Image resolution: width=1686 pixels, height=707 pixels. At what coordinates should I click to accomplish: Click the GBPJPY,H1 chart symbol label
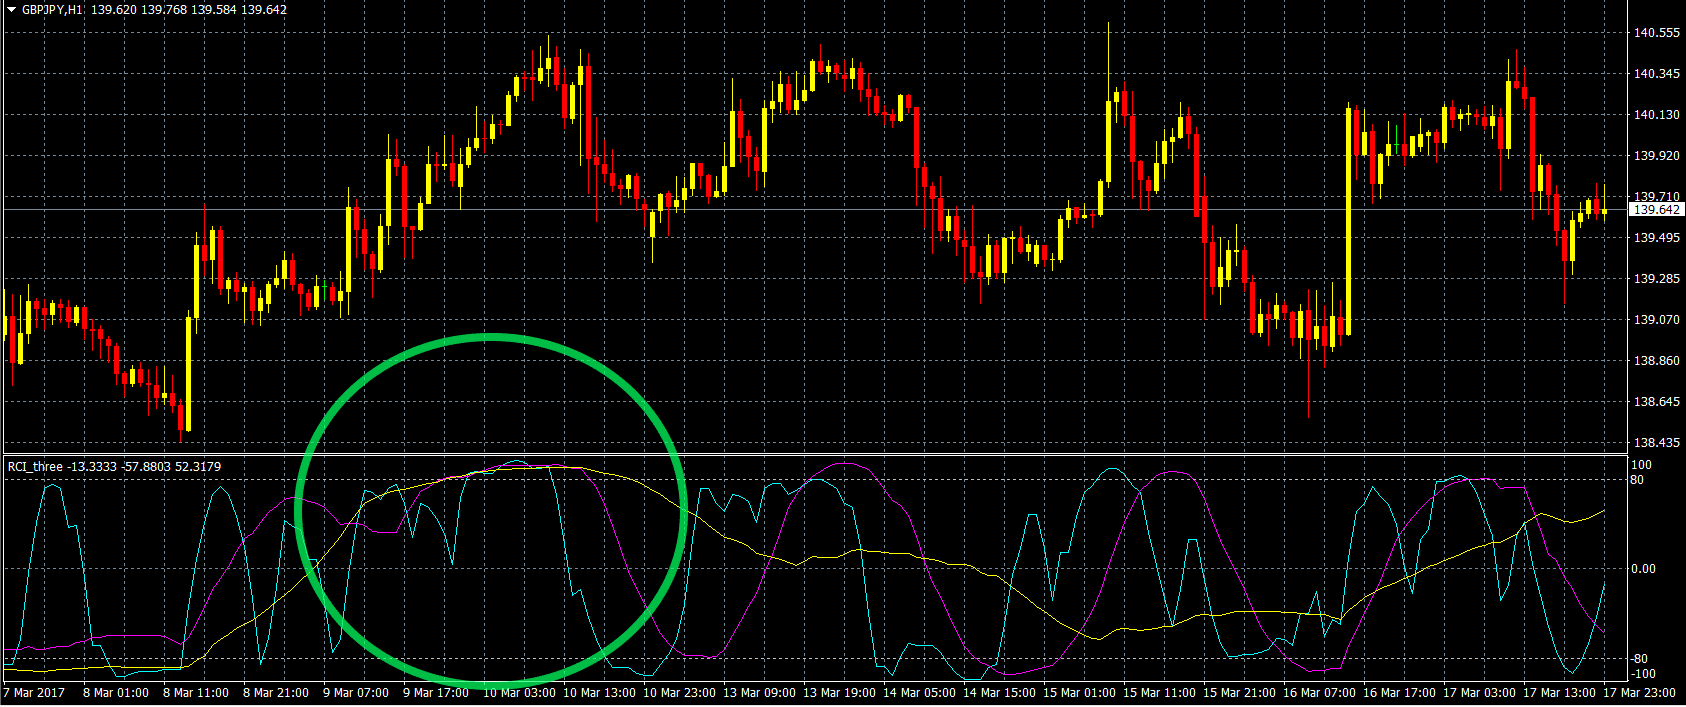(x=53, y=9)
